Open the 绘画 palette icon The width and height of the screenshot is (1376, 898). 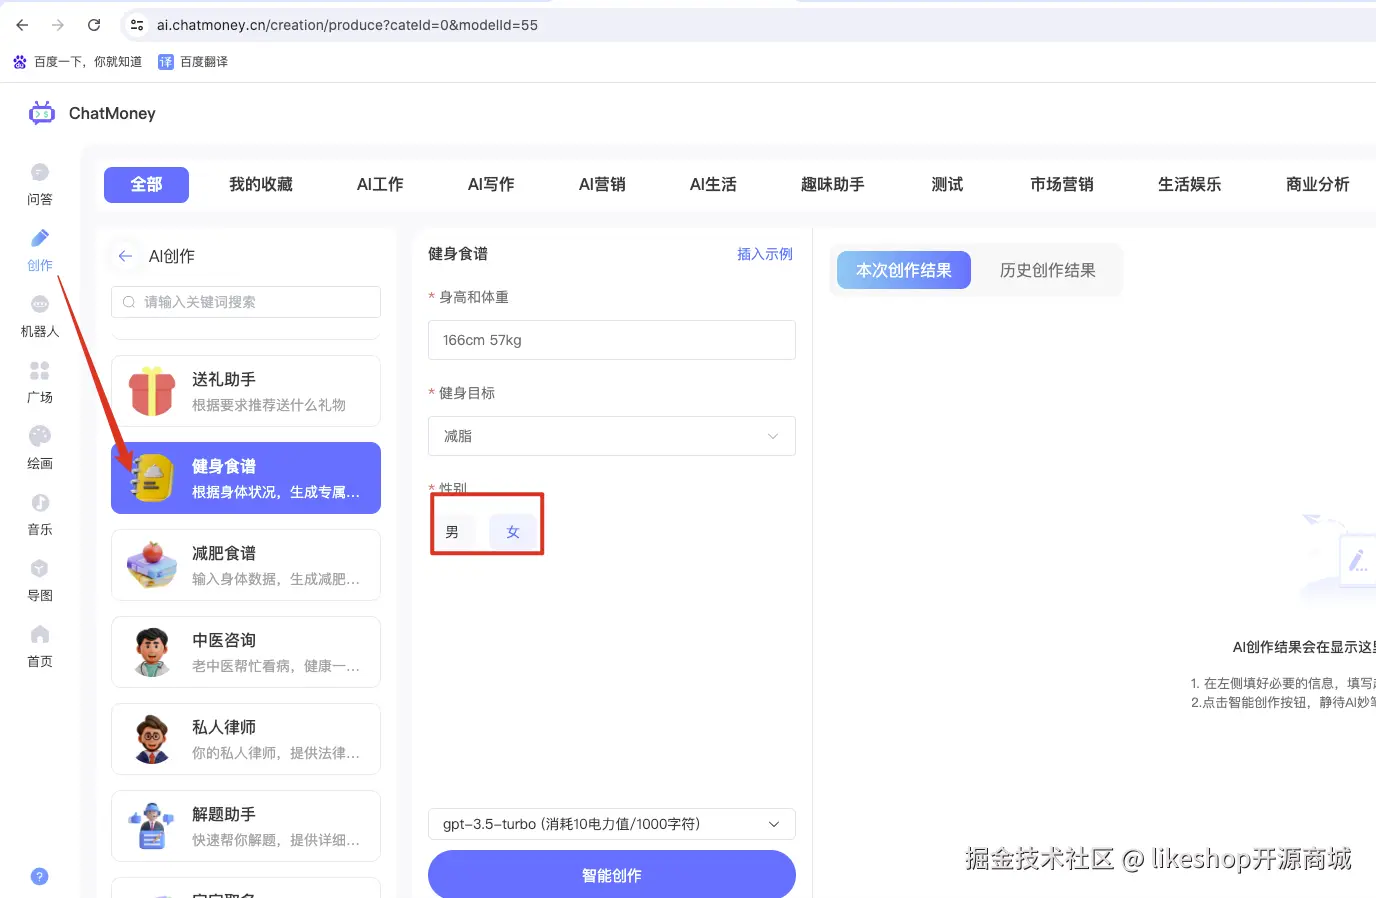[40, 436]
